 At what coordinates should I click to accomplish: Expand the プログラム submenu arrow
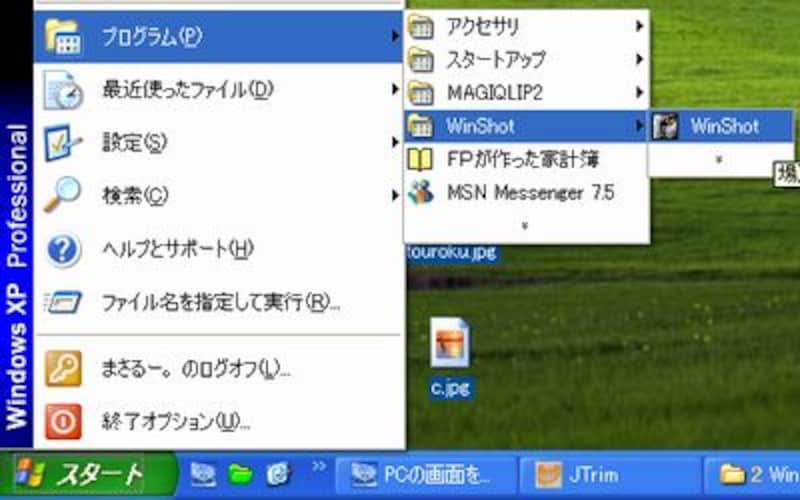(x=395, y=36)
